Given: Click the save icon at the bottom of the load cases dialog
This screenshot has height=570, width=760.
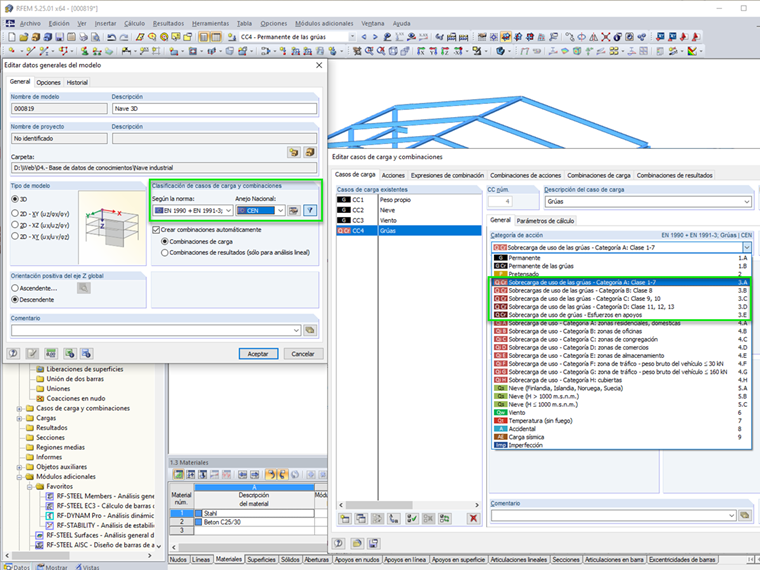Looking at the screenshot, I should click(x=373, y=543).
